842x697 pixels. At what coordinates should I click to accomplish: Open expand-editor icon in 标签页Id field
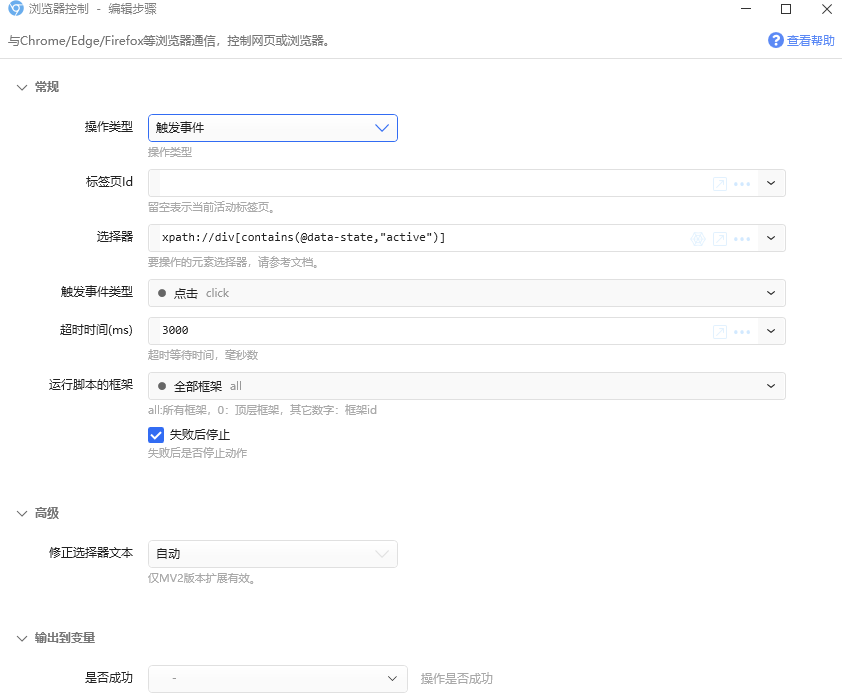click(719, 184)
